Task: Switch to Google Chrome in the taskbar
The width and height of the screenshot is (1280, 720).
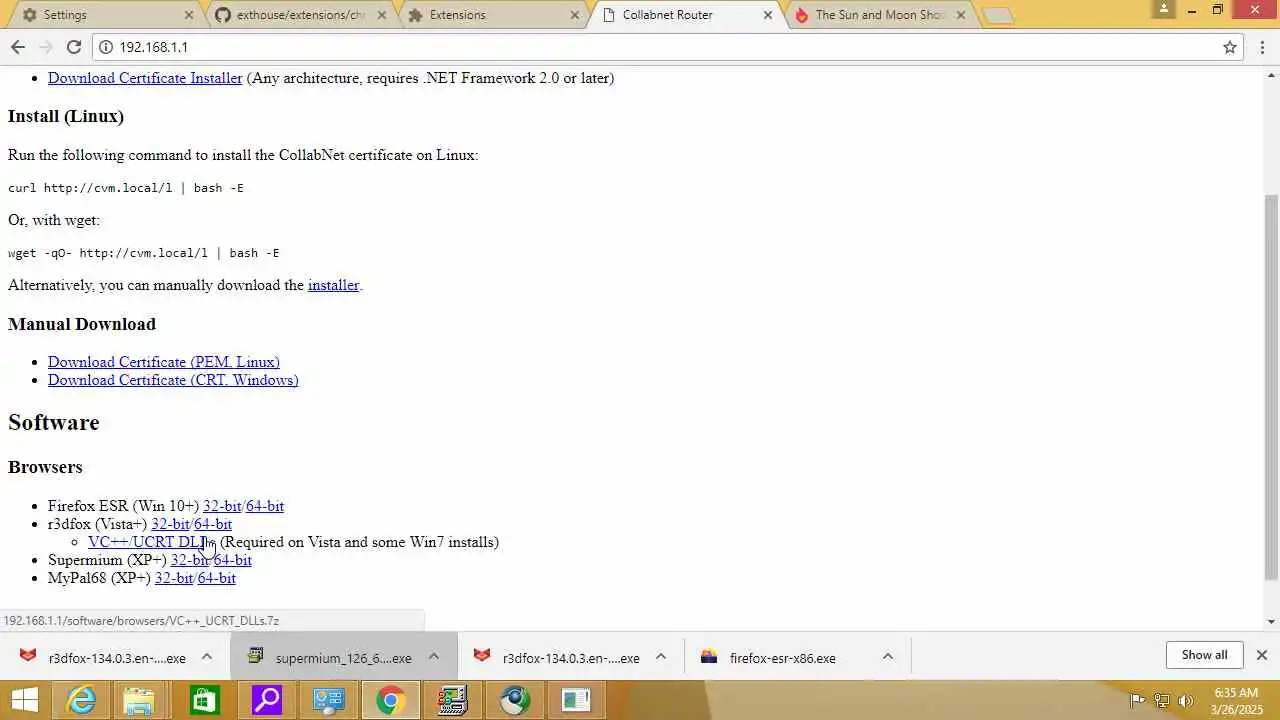Action: (390, 700)
